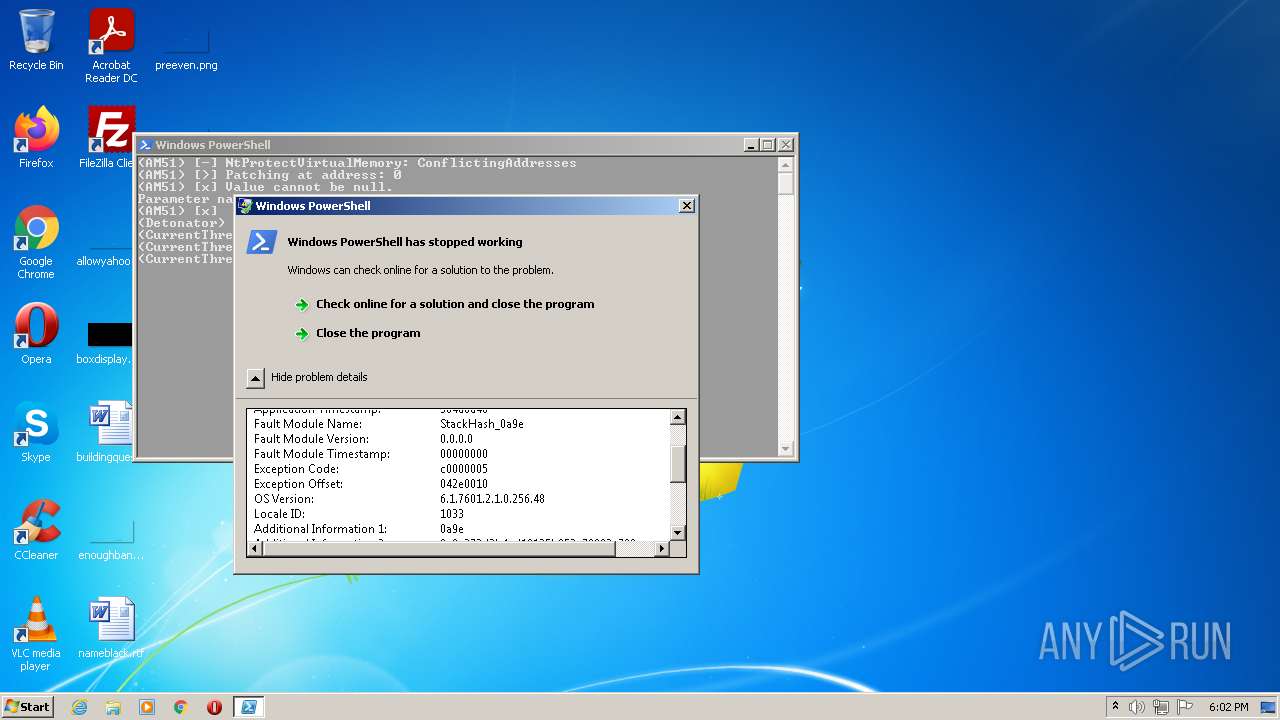Launch Opera from the taskbar
This screenshot has width=1280, height=720.
tap(214, 707)
